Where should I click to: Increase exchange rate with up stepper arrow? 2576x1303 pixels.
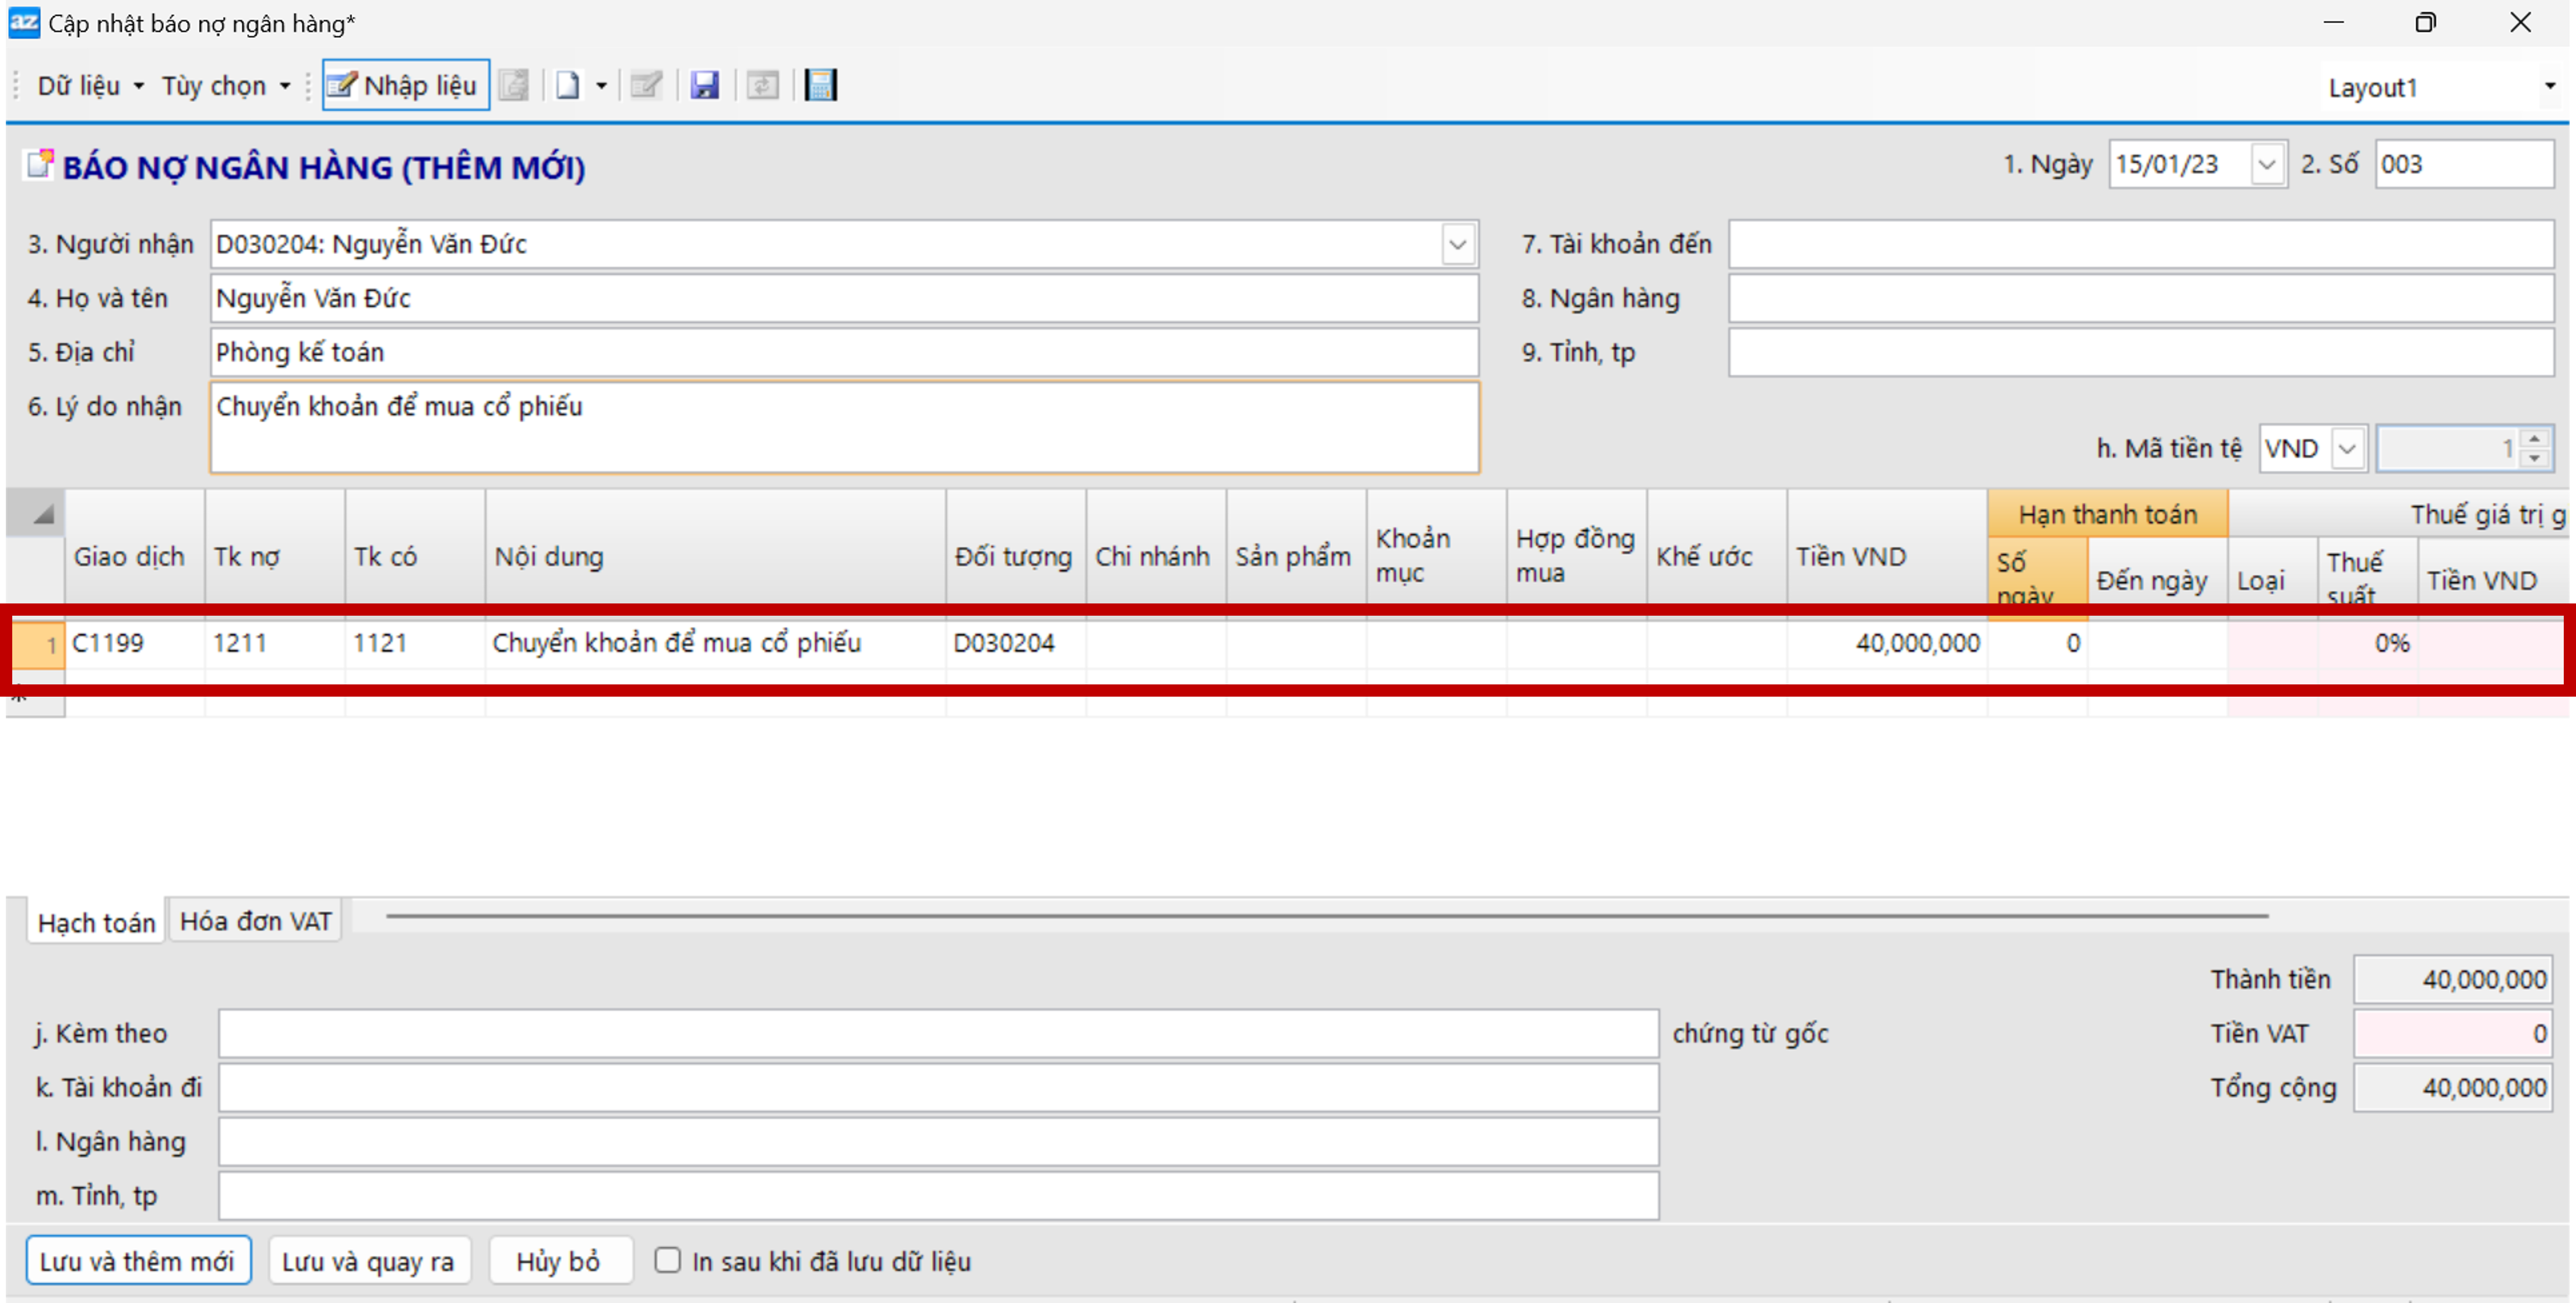click(x=2534, y=439)
